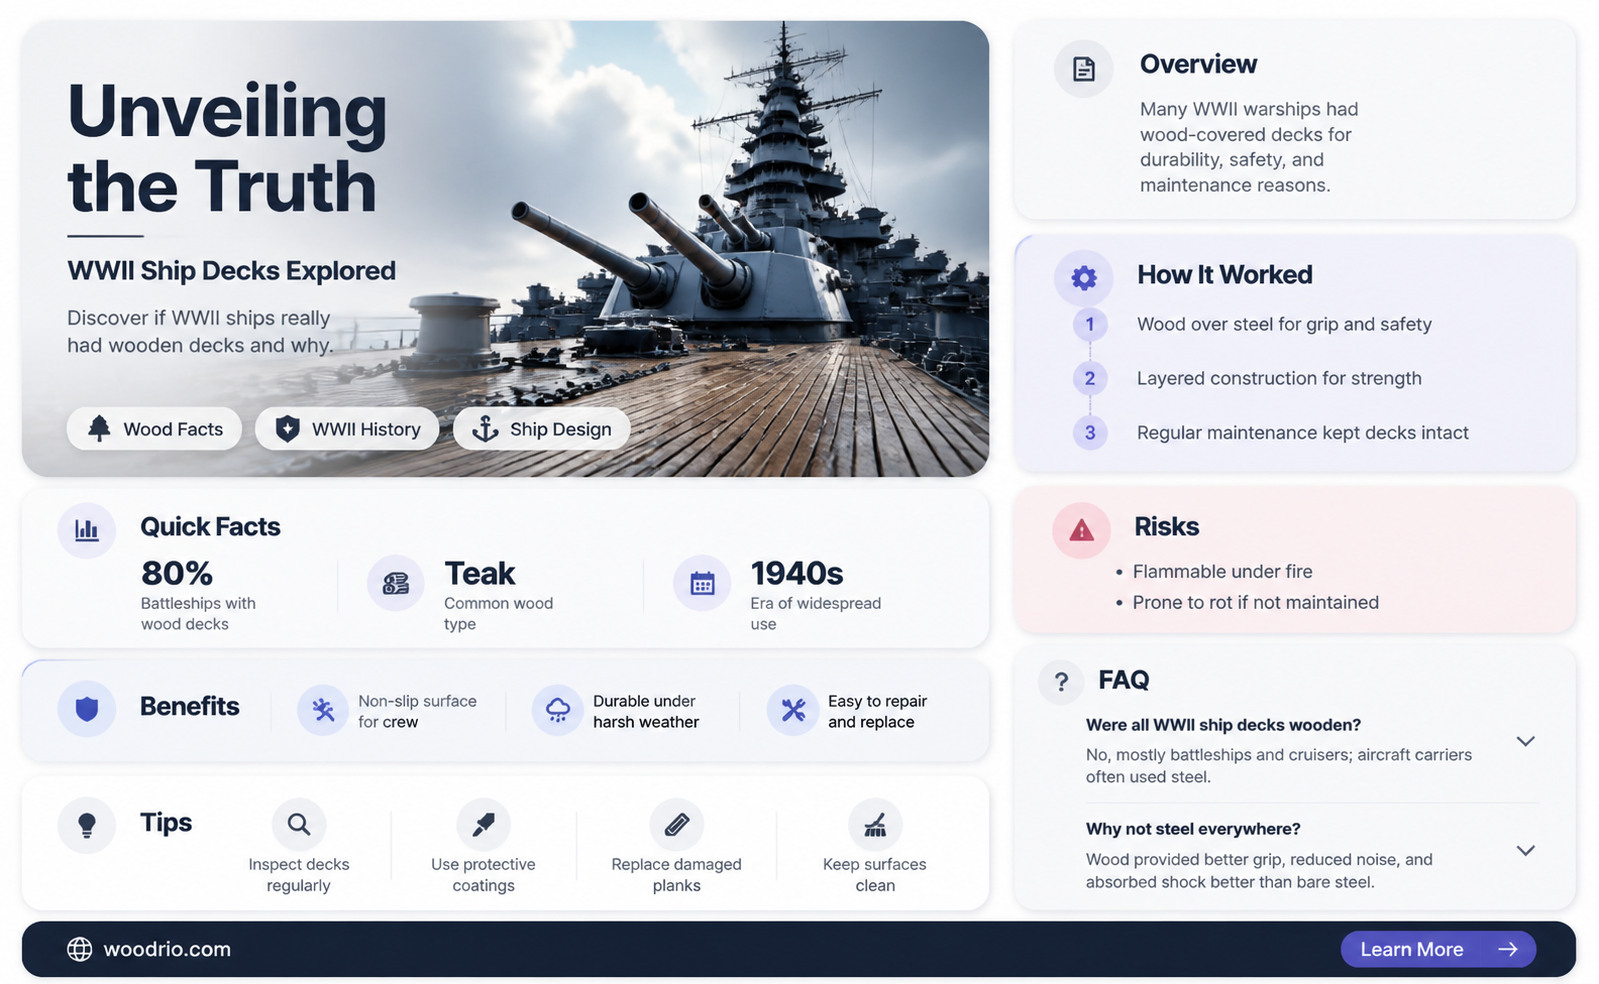This screenshot has width=1599, height=984.
Task: Click the Benefits heading
Action: click(189, 706)
